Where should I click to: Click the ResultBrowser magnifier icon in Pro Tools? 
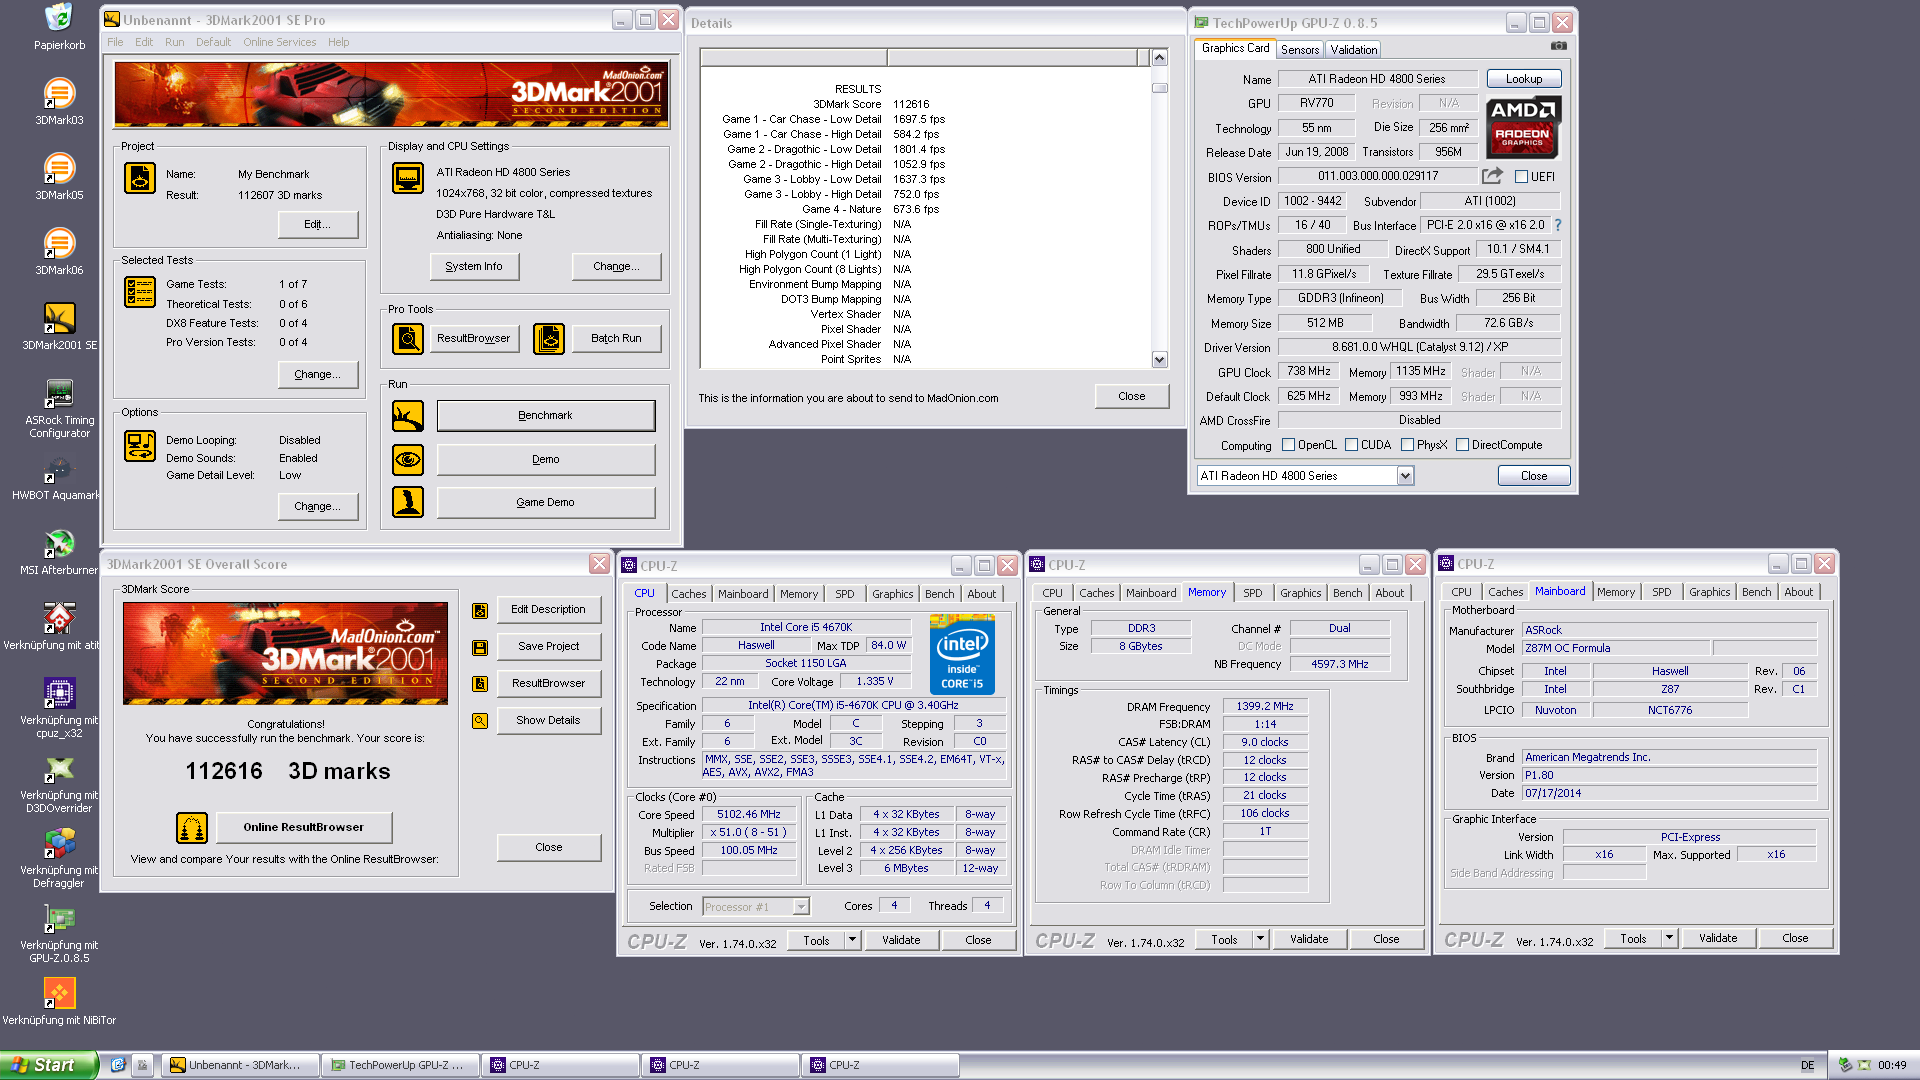point(408,339)
